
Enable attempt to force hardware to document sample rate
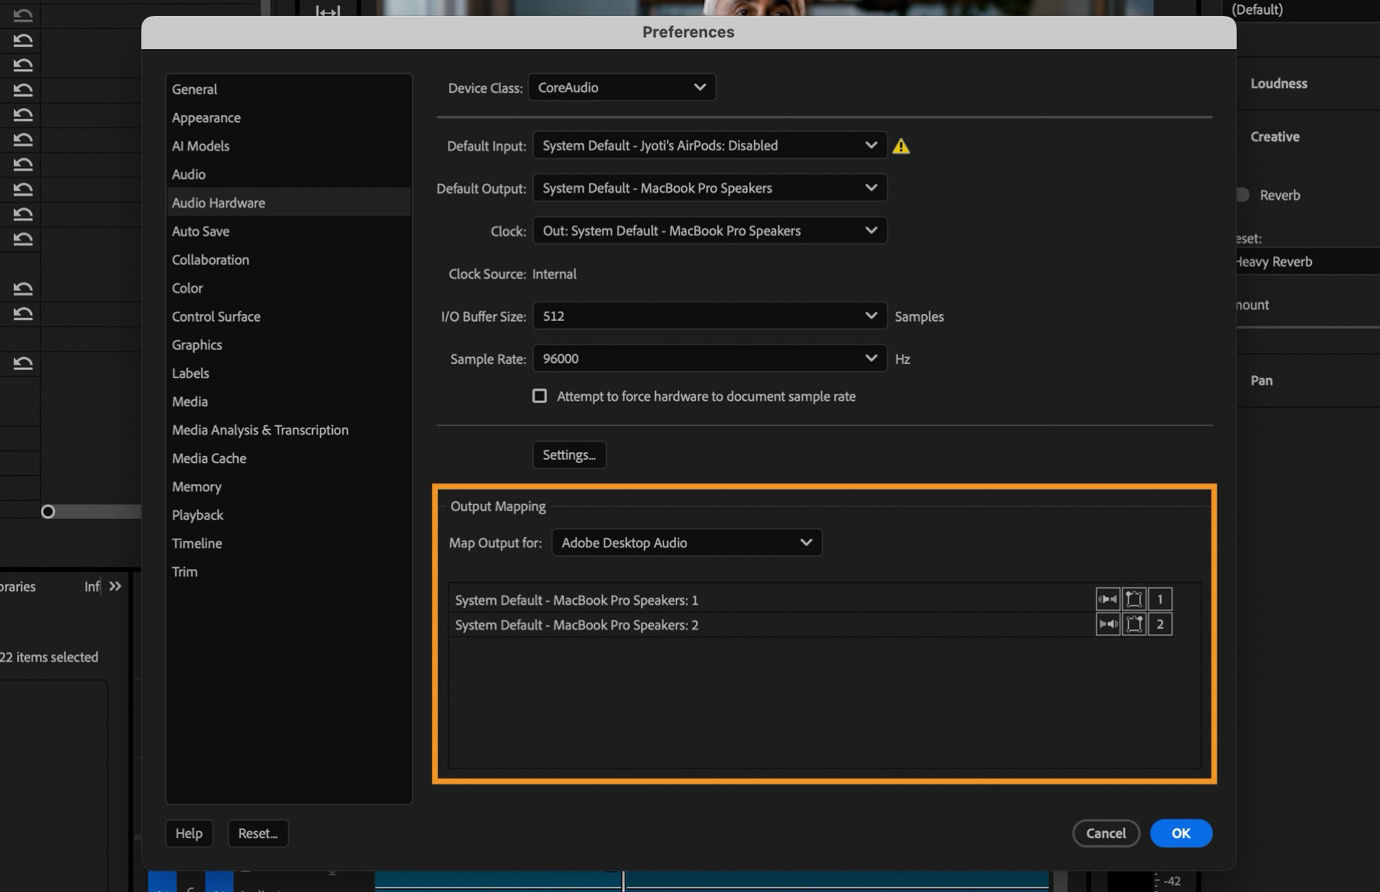(539, 395)
